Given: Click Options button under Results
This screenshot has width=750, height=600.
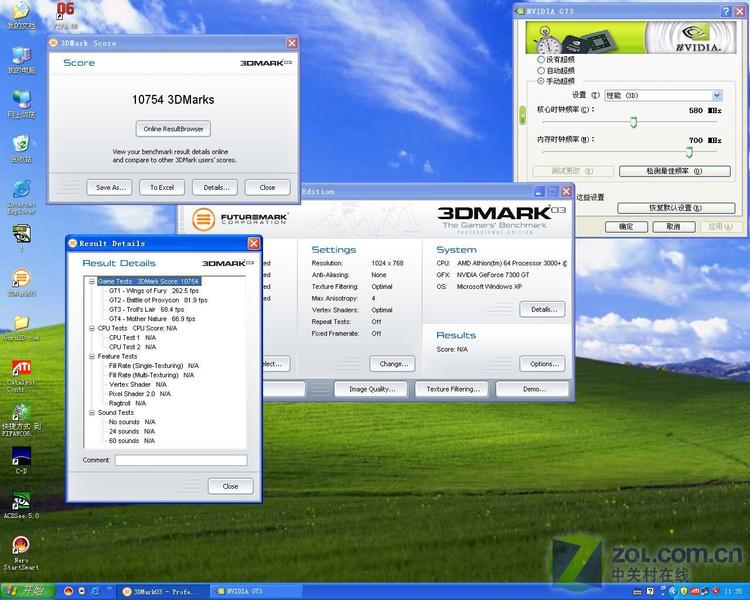Looking at the screenshot, I should click(542, 364).
